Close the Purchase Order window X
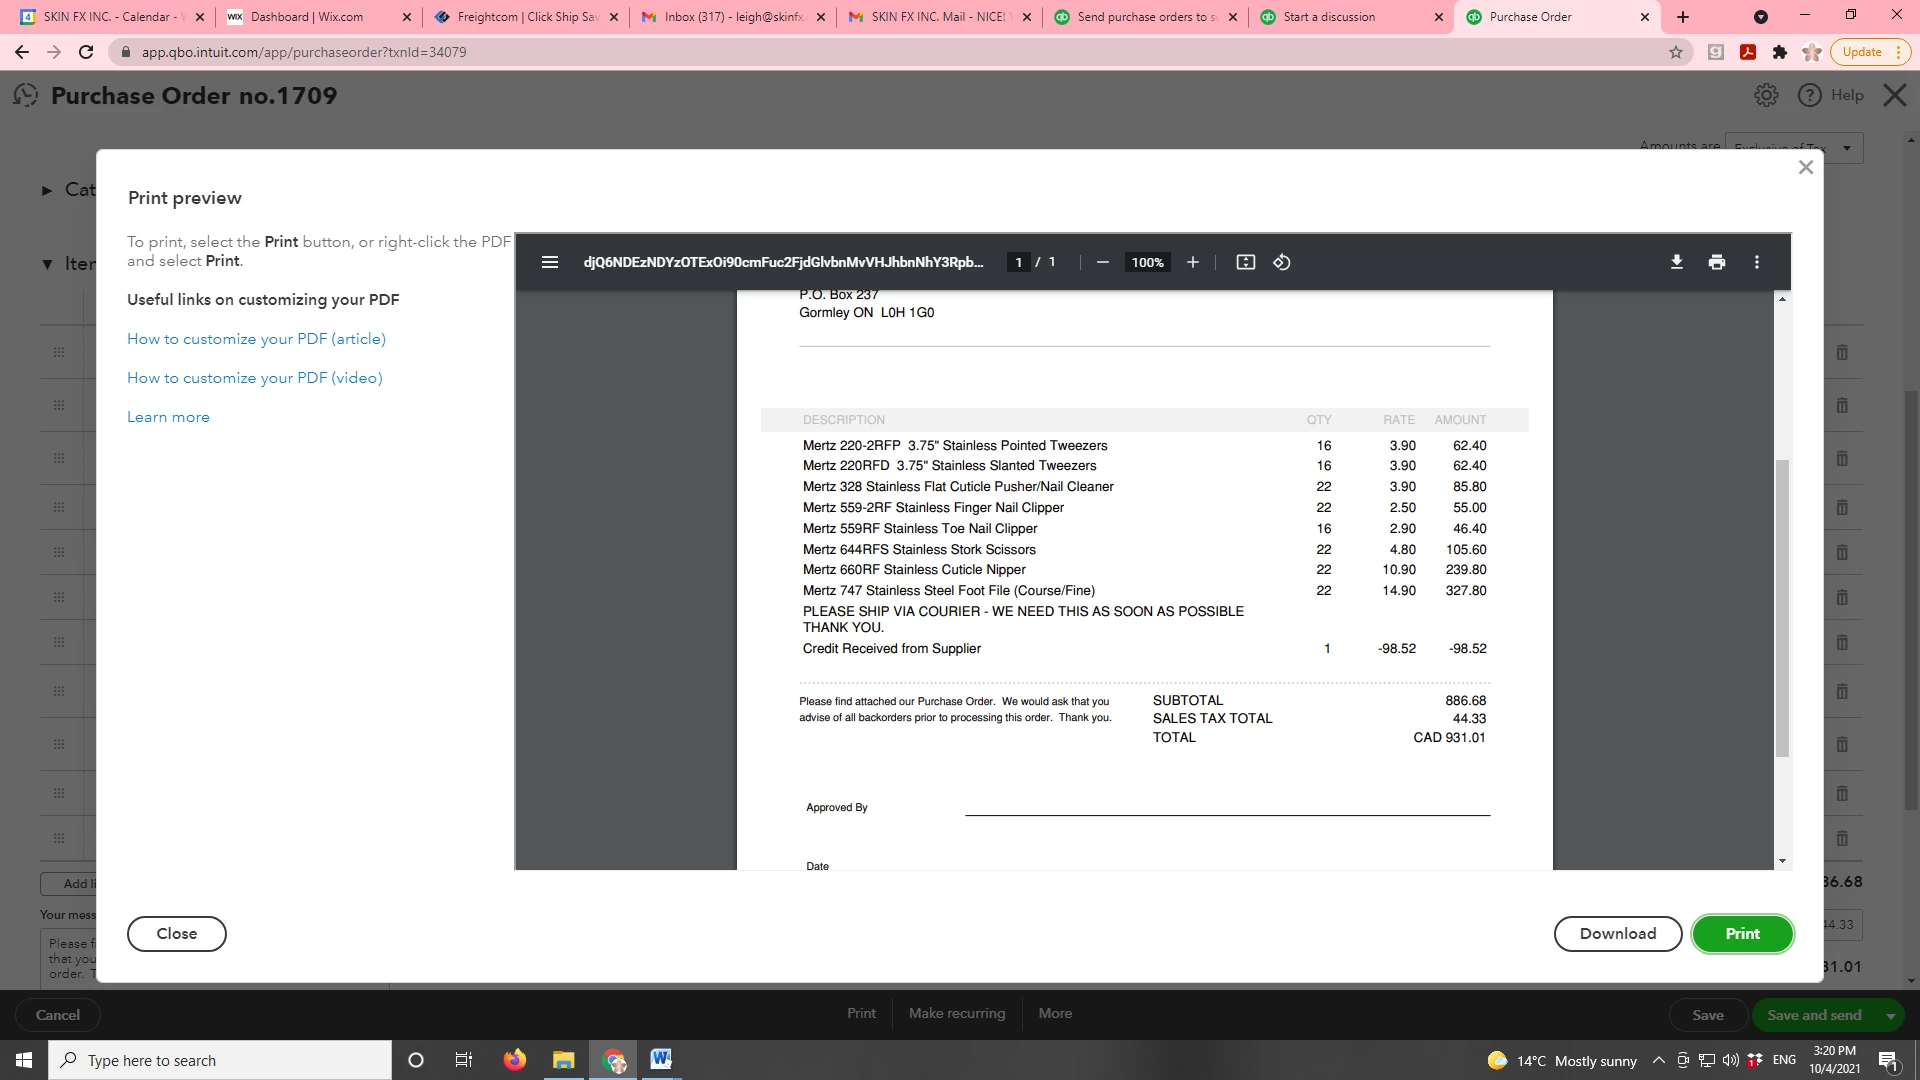The height and width of the screenshot is (1080, 1920). click(1894, 95)
